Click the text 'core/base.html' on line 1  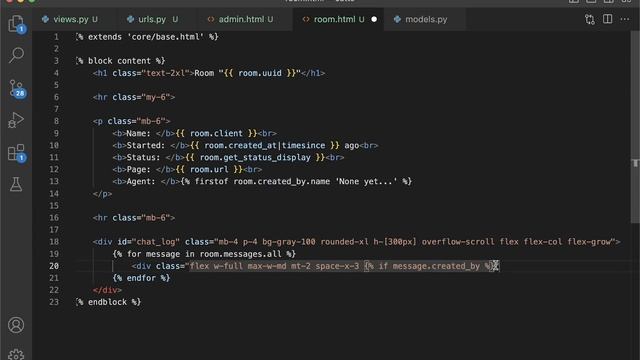[166, 37]
